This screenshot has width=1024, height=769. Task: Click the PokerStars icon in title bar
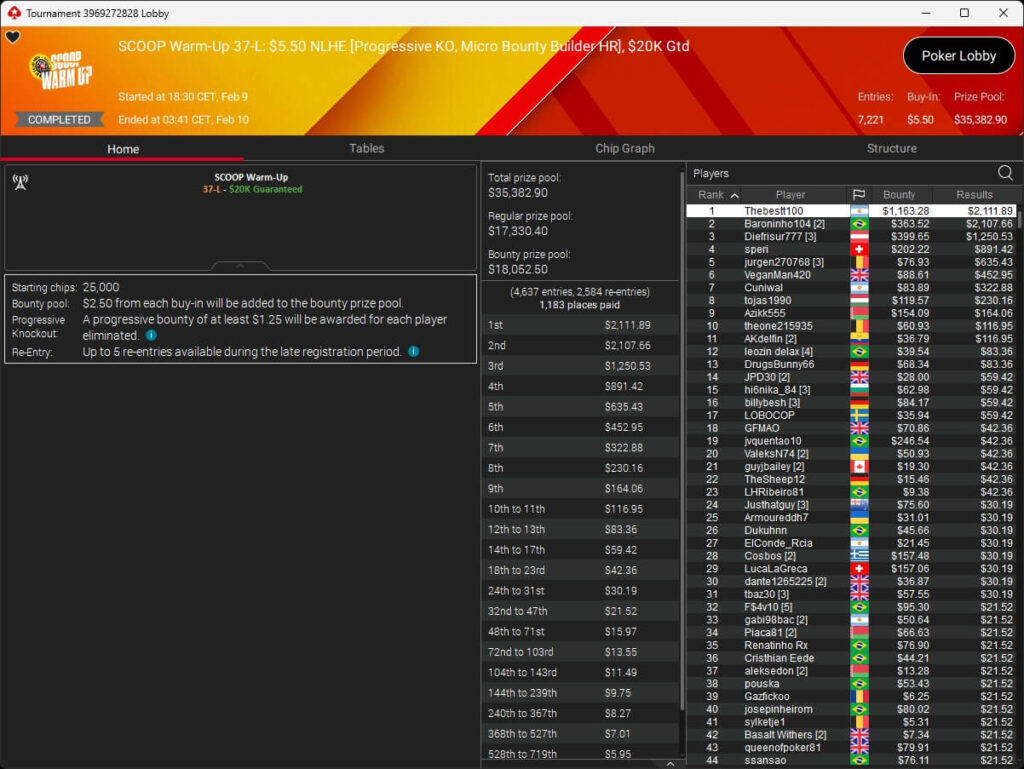[12, 13]
